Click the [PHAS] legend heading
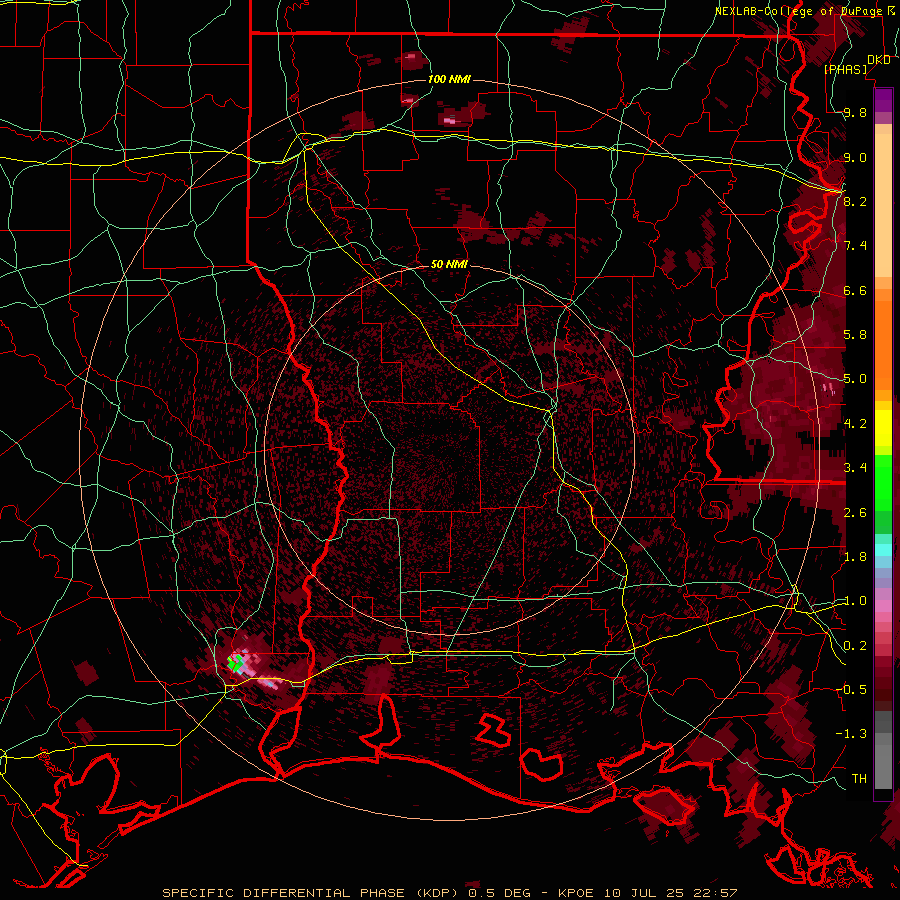The width and height of the screenshot is (900, 900). (845, 69)
